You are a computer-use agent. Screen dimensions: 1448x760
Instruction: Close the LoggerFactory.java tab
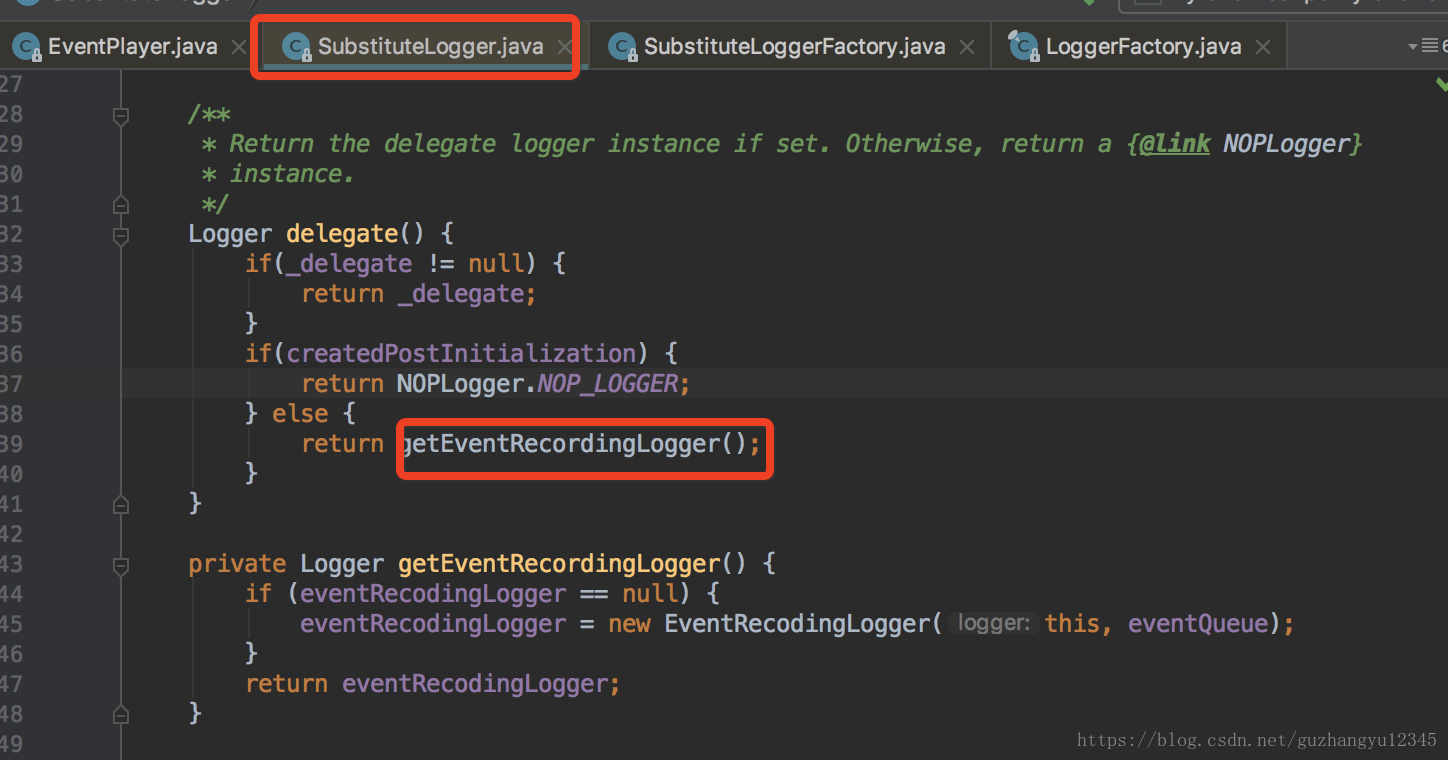(x=1263, y=47)
